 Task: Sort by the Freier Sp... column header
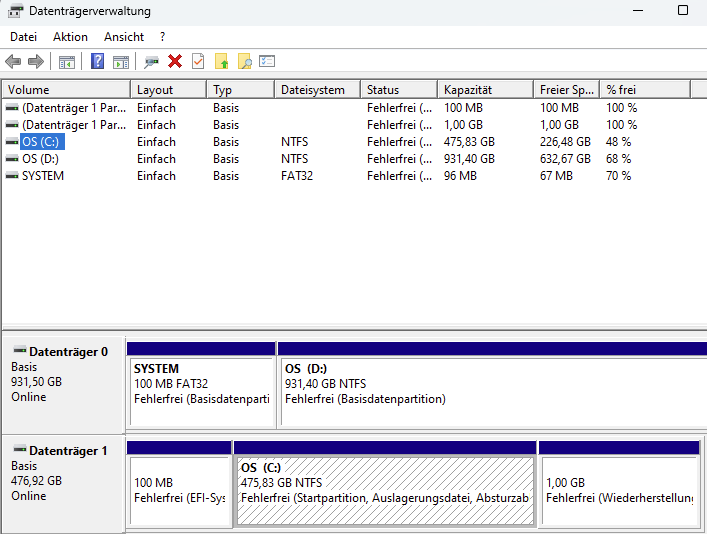pyautogui.click(x=567, y=90)
